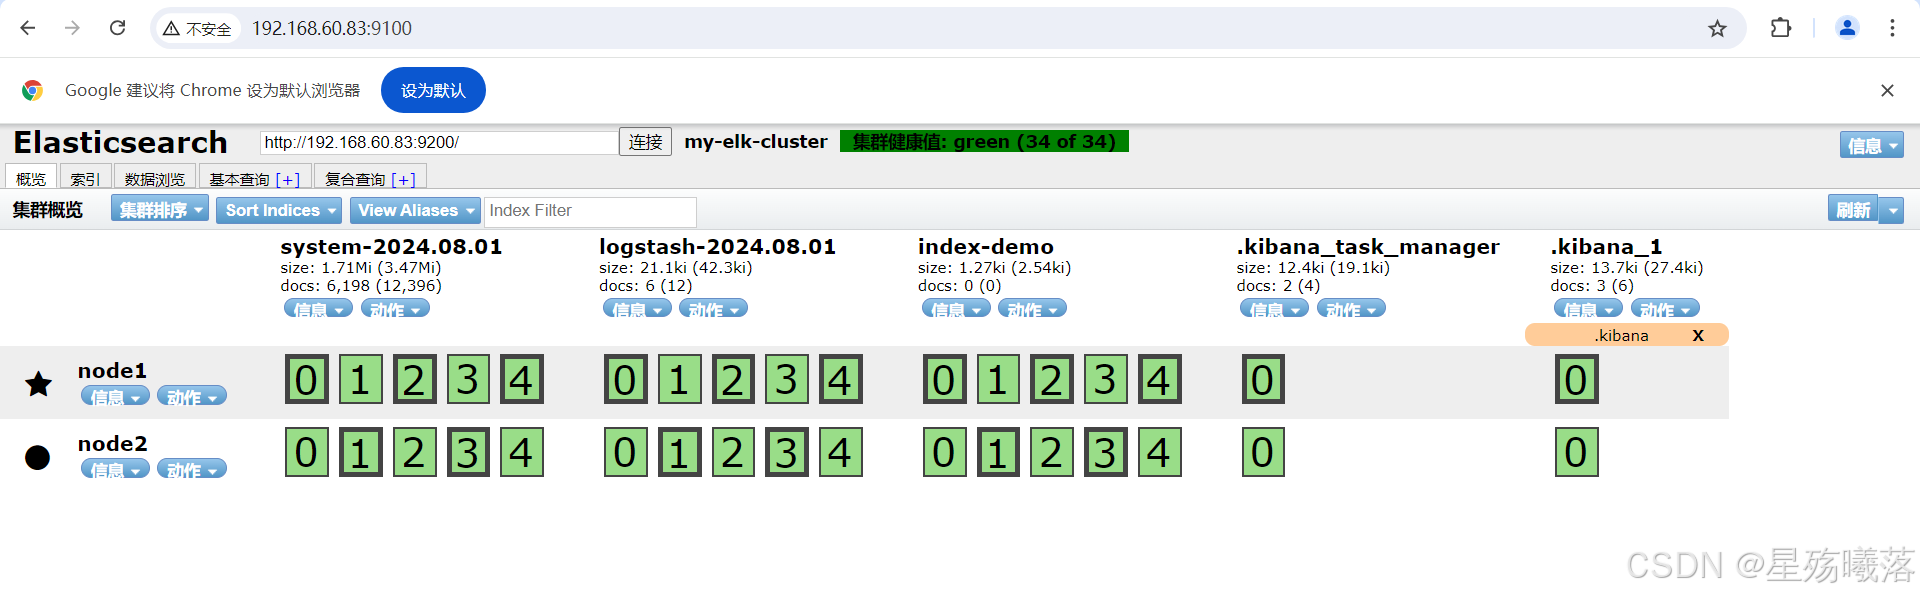Viewport: 1920px width, 597px height.
Task: Click the 连接 connect button
Action: 645,142
